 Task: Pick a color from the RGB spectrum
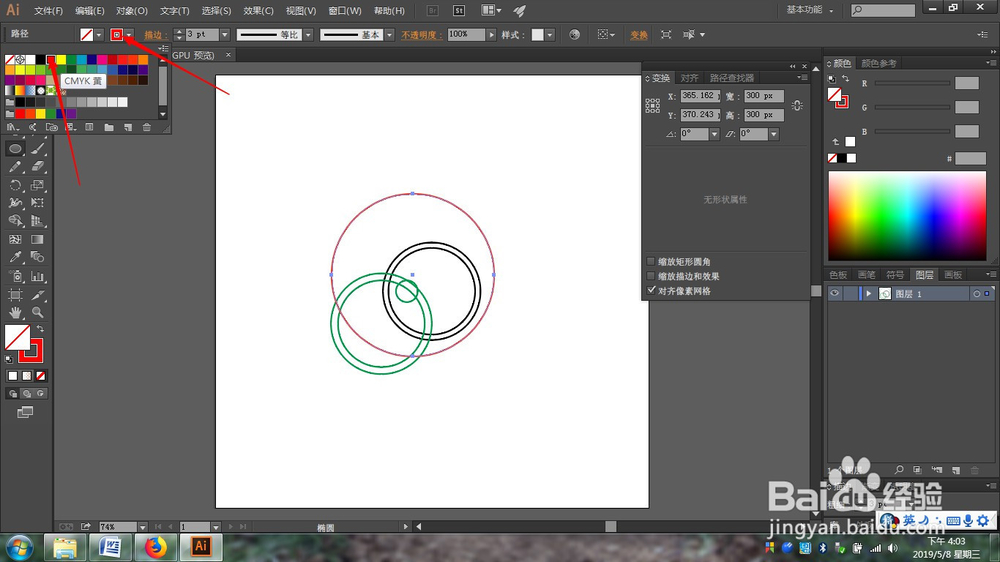pos(907,216)
